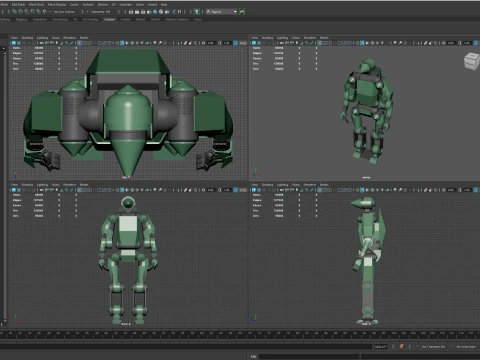
Task: Switch to the MASH shelf tab
Action: [155, 19]
